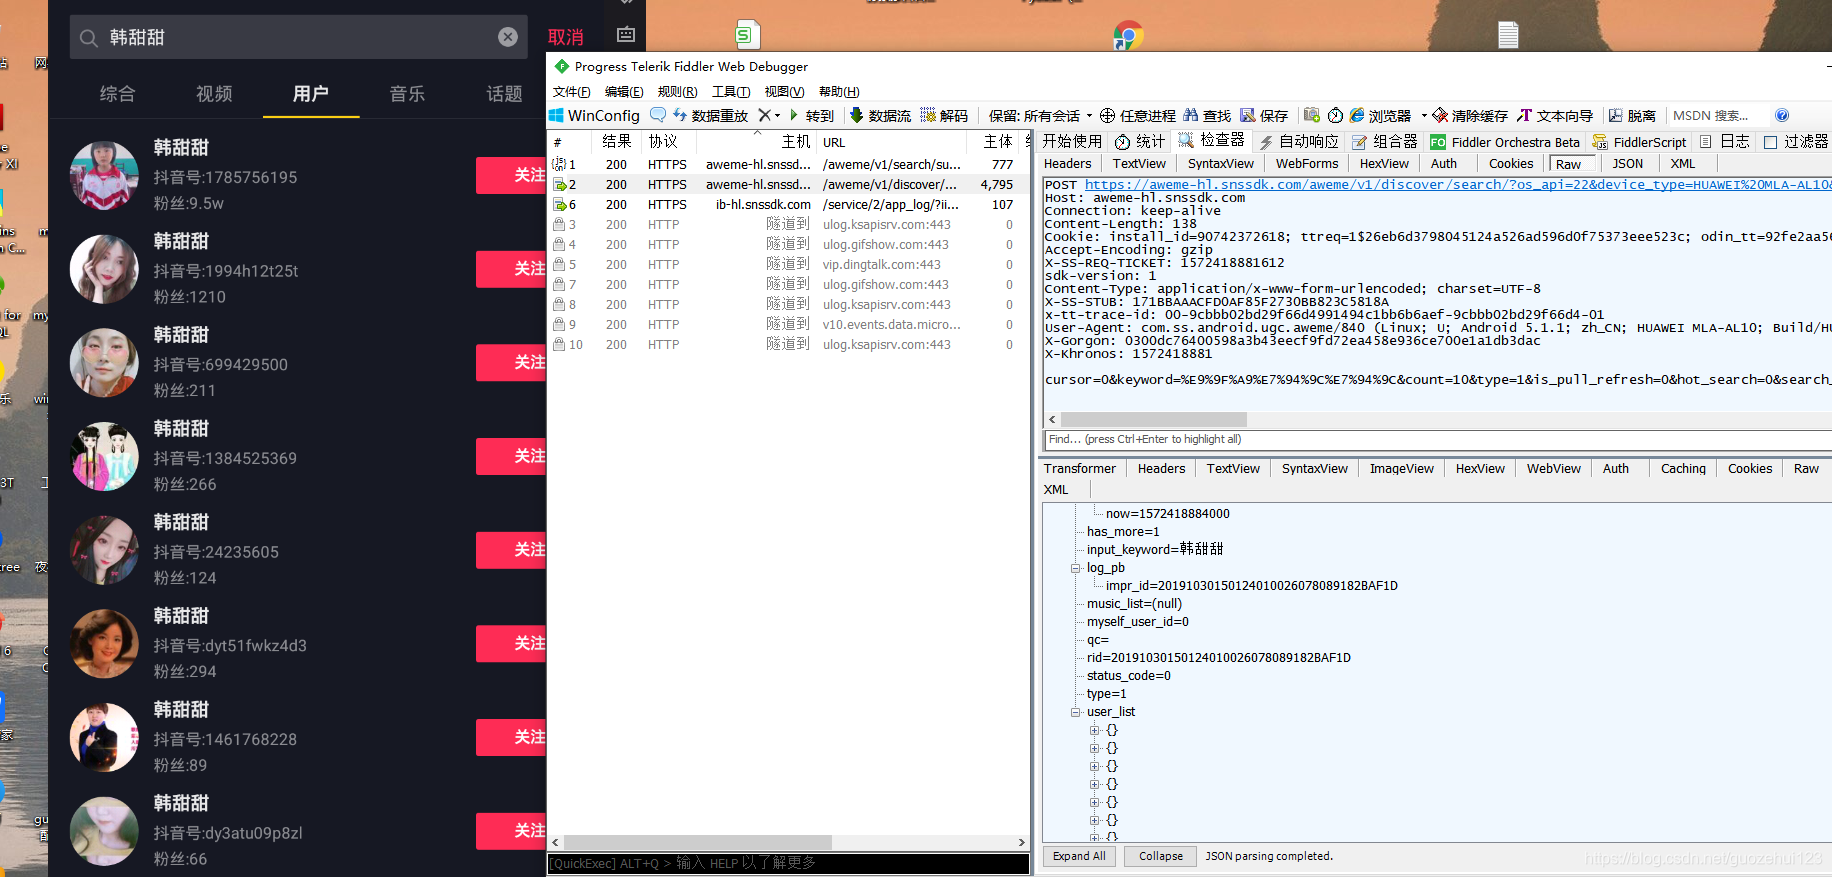Image resolution: width=1832 pixels, height=877 pixels.
Task: Click the Find text input field
Action: pyautogui.click(x=1438, y=439)
